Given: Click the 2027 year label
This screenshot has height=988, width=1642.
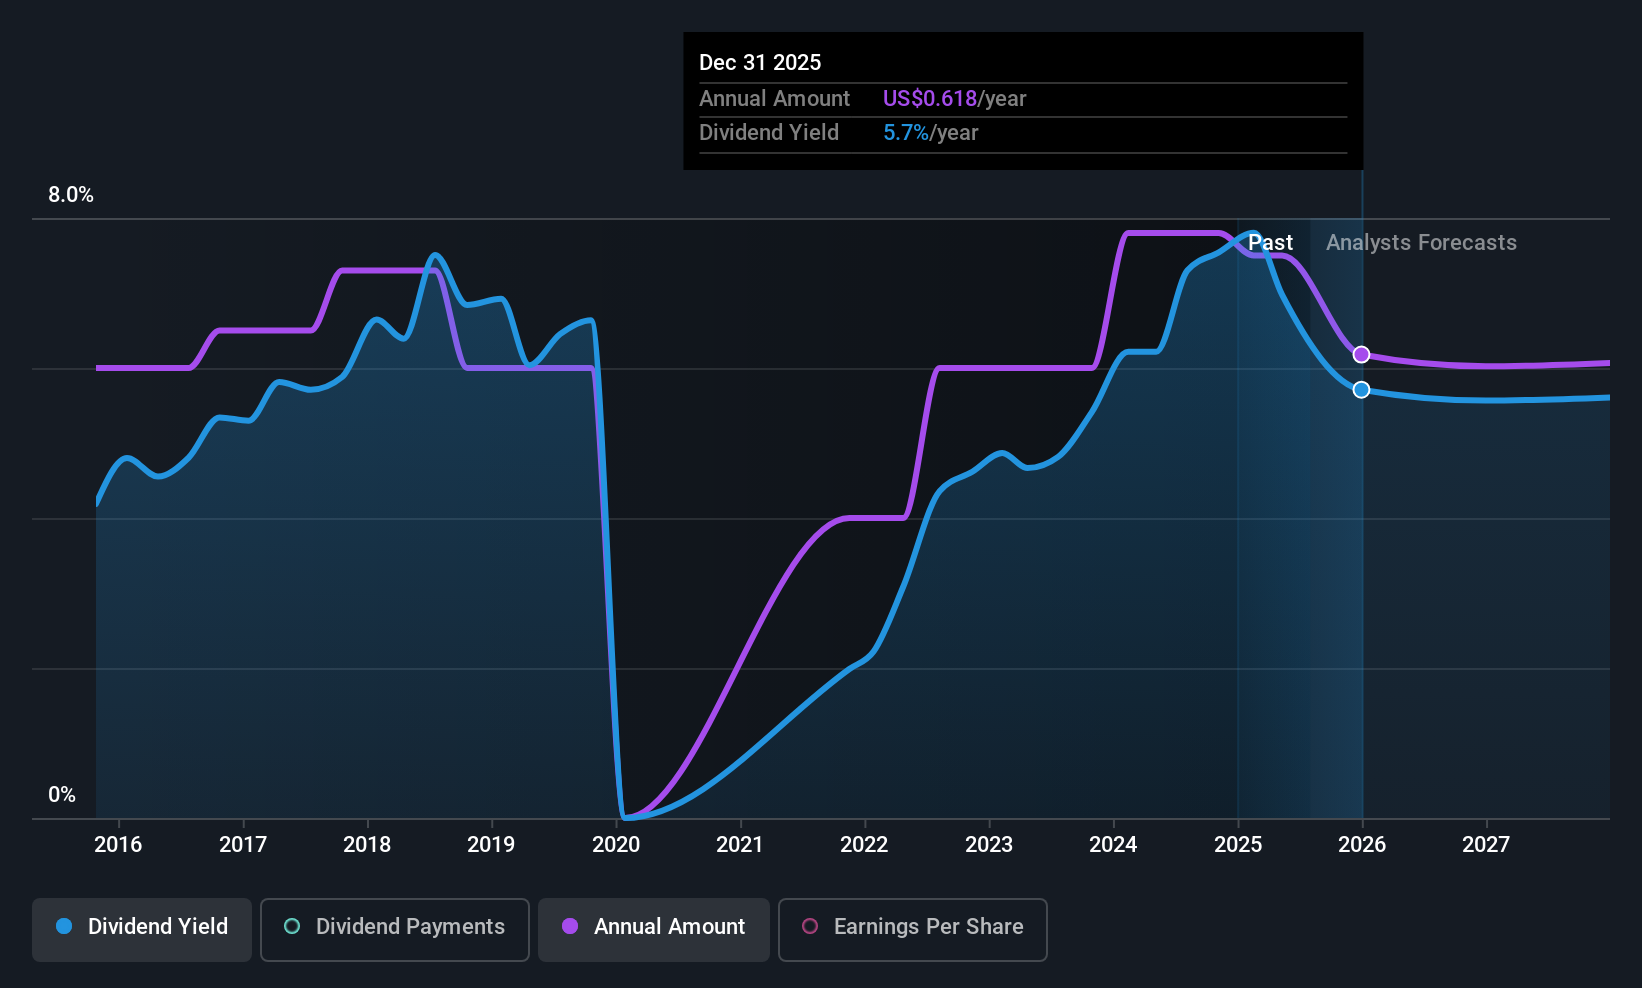Looking at the screenshot, I should pos(1486,844).
